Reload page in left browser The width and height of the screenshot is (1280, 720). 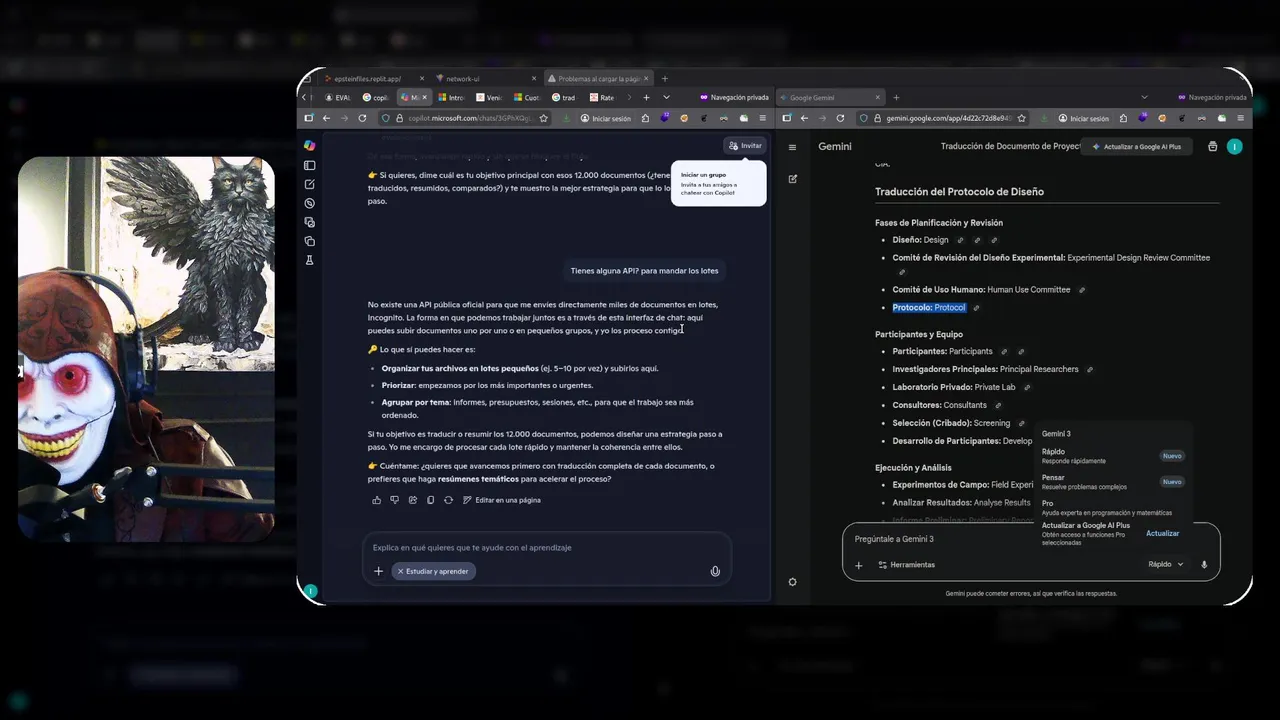pos(363,118)
